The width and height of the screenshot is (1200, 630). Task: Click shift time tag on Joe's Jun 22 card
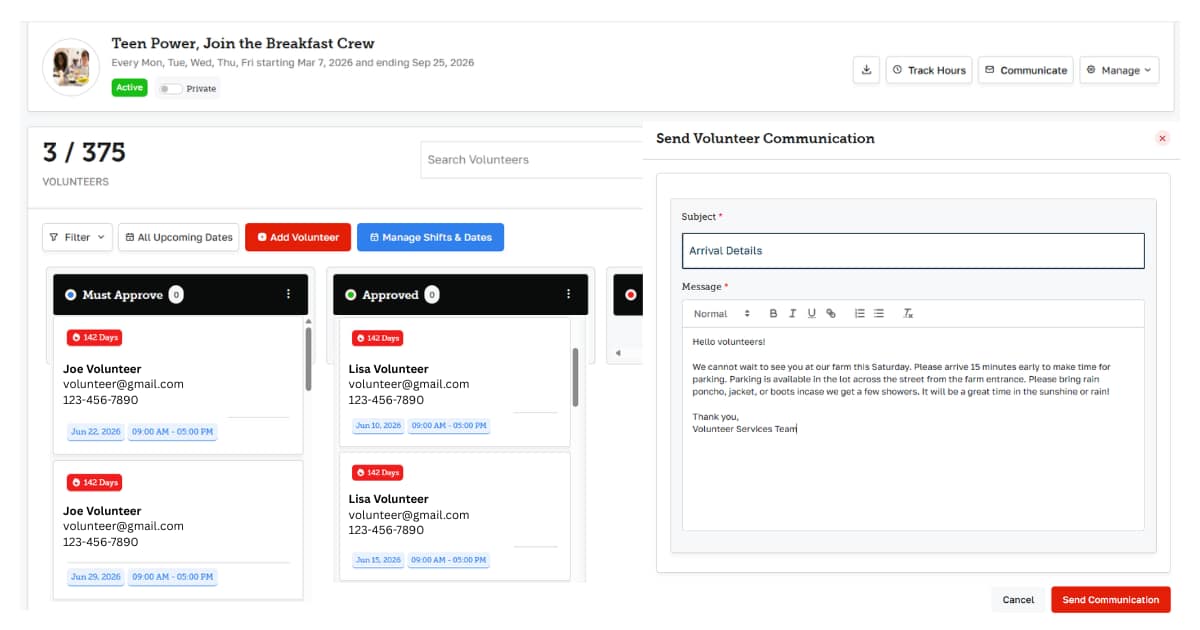[x=172, y=432]
